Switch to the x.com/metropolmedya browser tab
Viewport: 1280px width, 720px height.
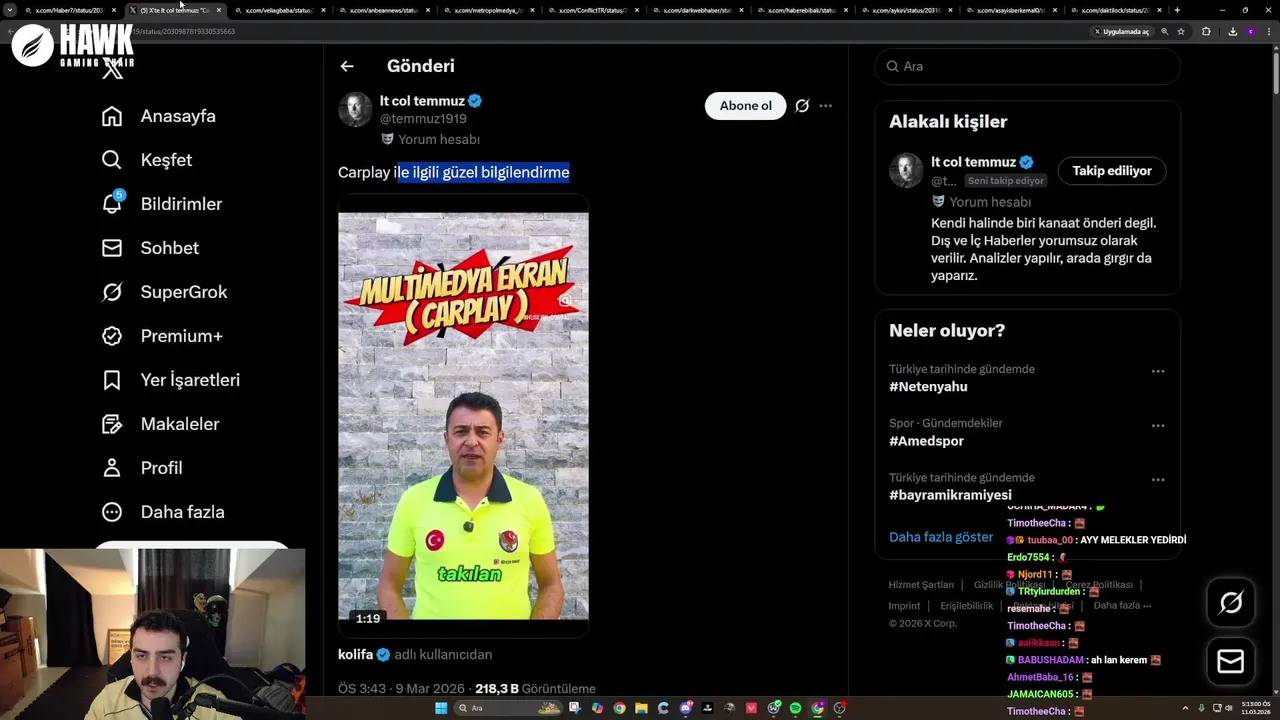[488, 10]
